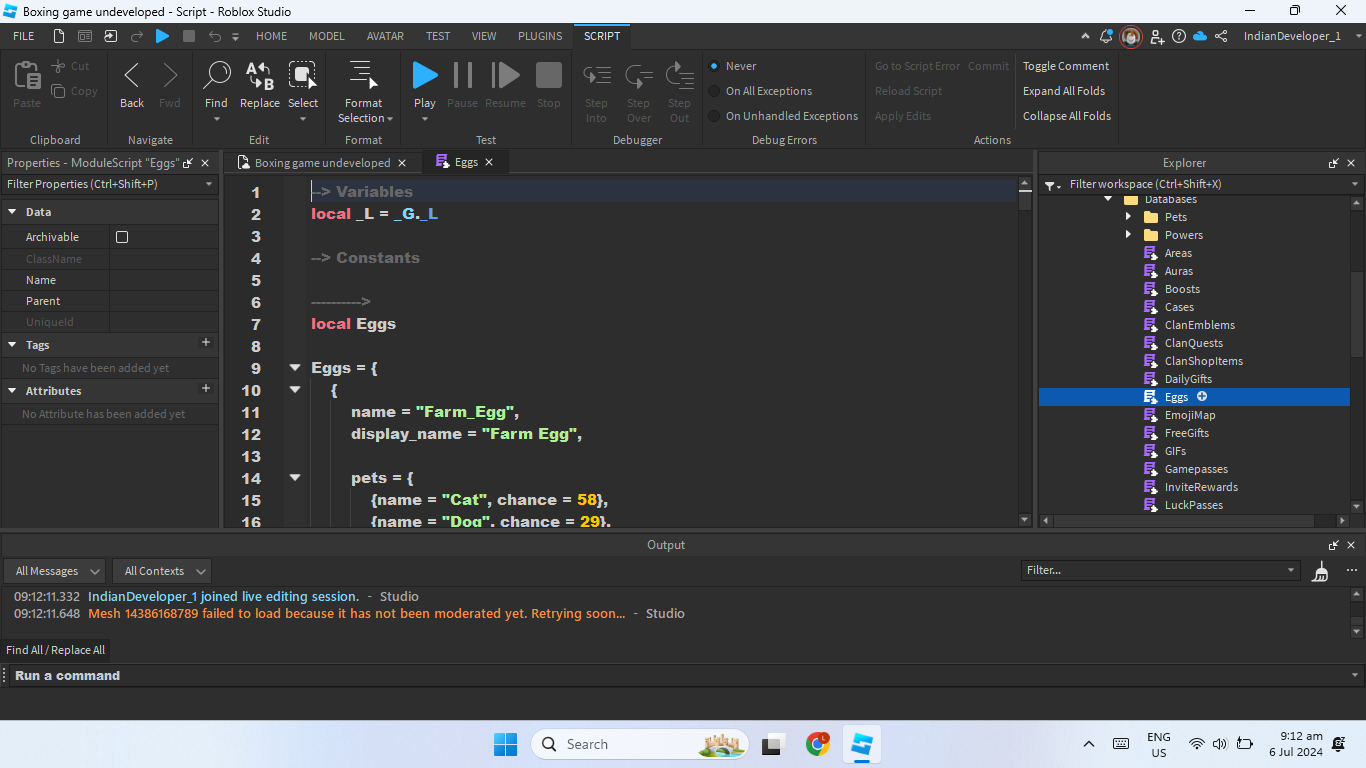Collapse the Data properties section
This screenshot has width=1366, height=768.
point(13,212)
